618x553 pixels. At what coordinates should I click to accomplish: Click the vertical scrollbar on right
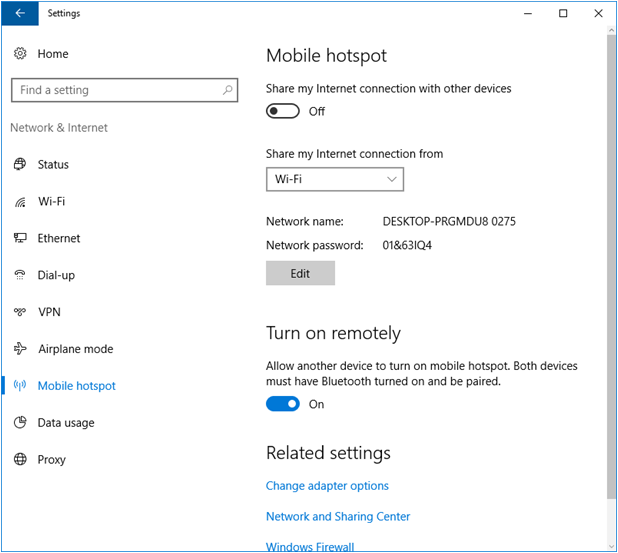(x=611, y=270)
